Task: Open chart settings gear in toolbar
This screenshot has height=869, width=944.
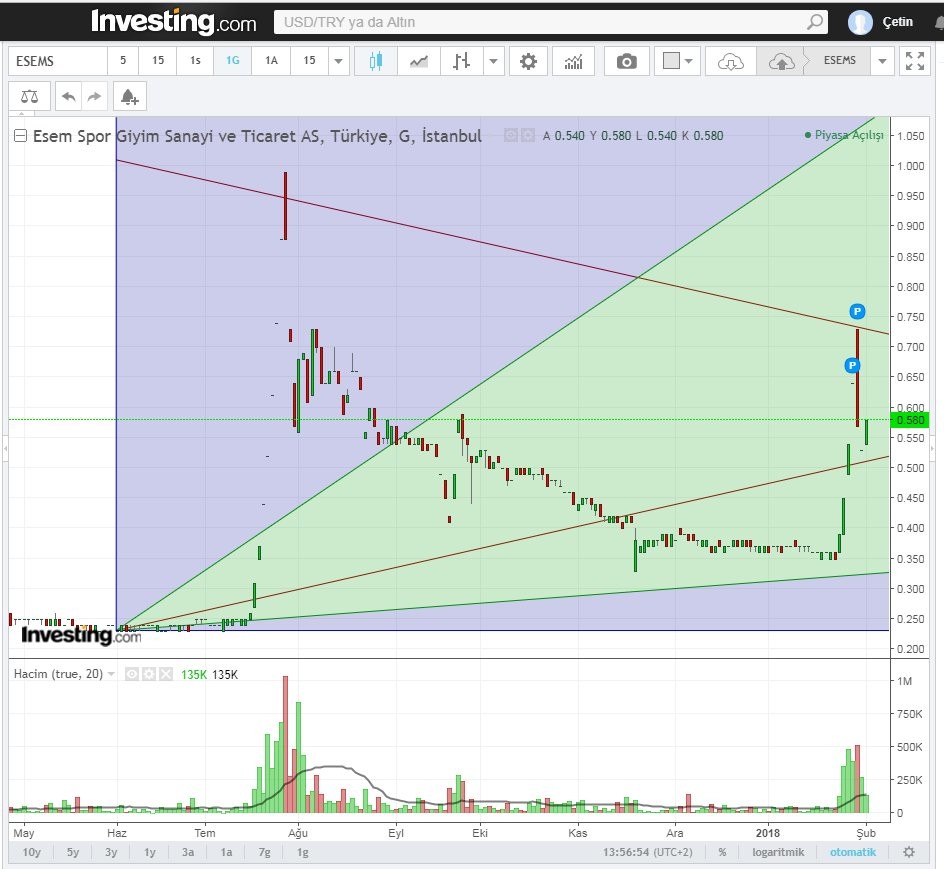Action: coord(528,61)
